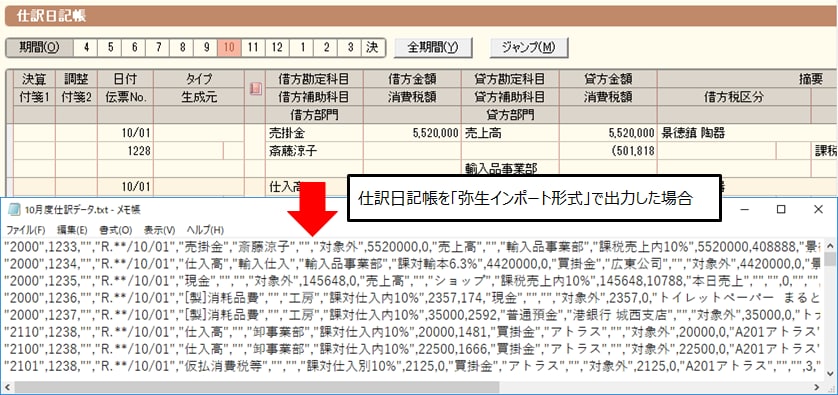Select month 1 in period bar

302,47
